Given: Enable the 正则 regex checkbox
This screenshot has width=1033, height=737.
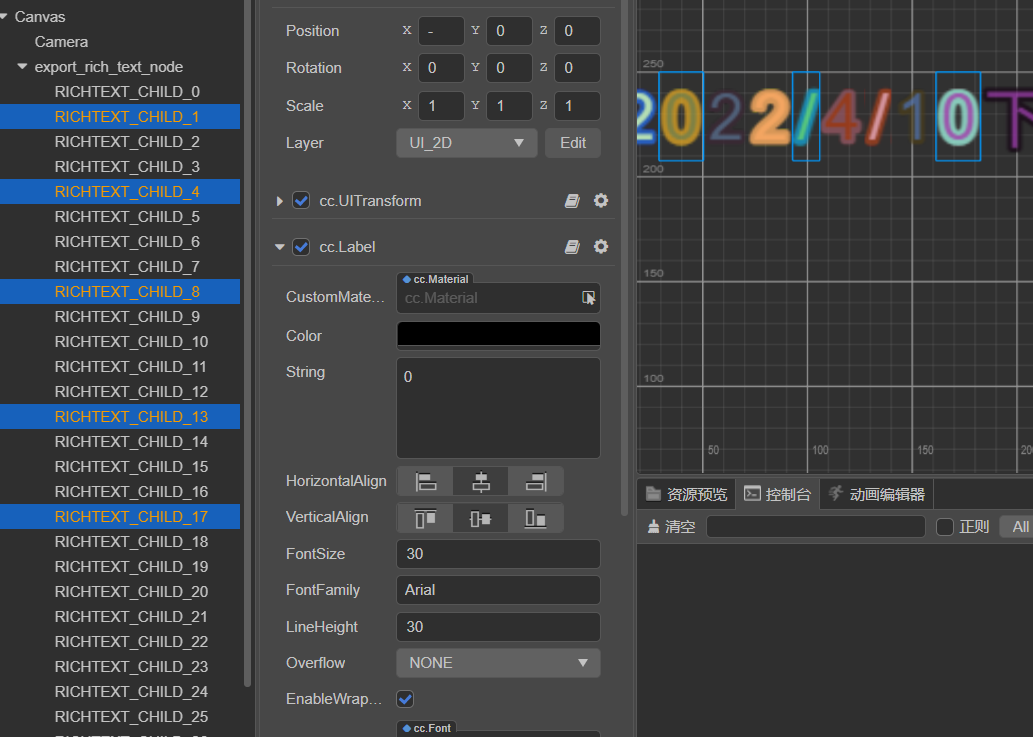Looking at the screenshot, I should (x=944, y=527).
